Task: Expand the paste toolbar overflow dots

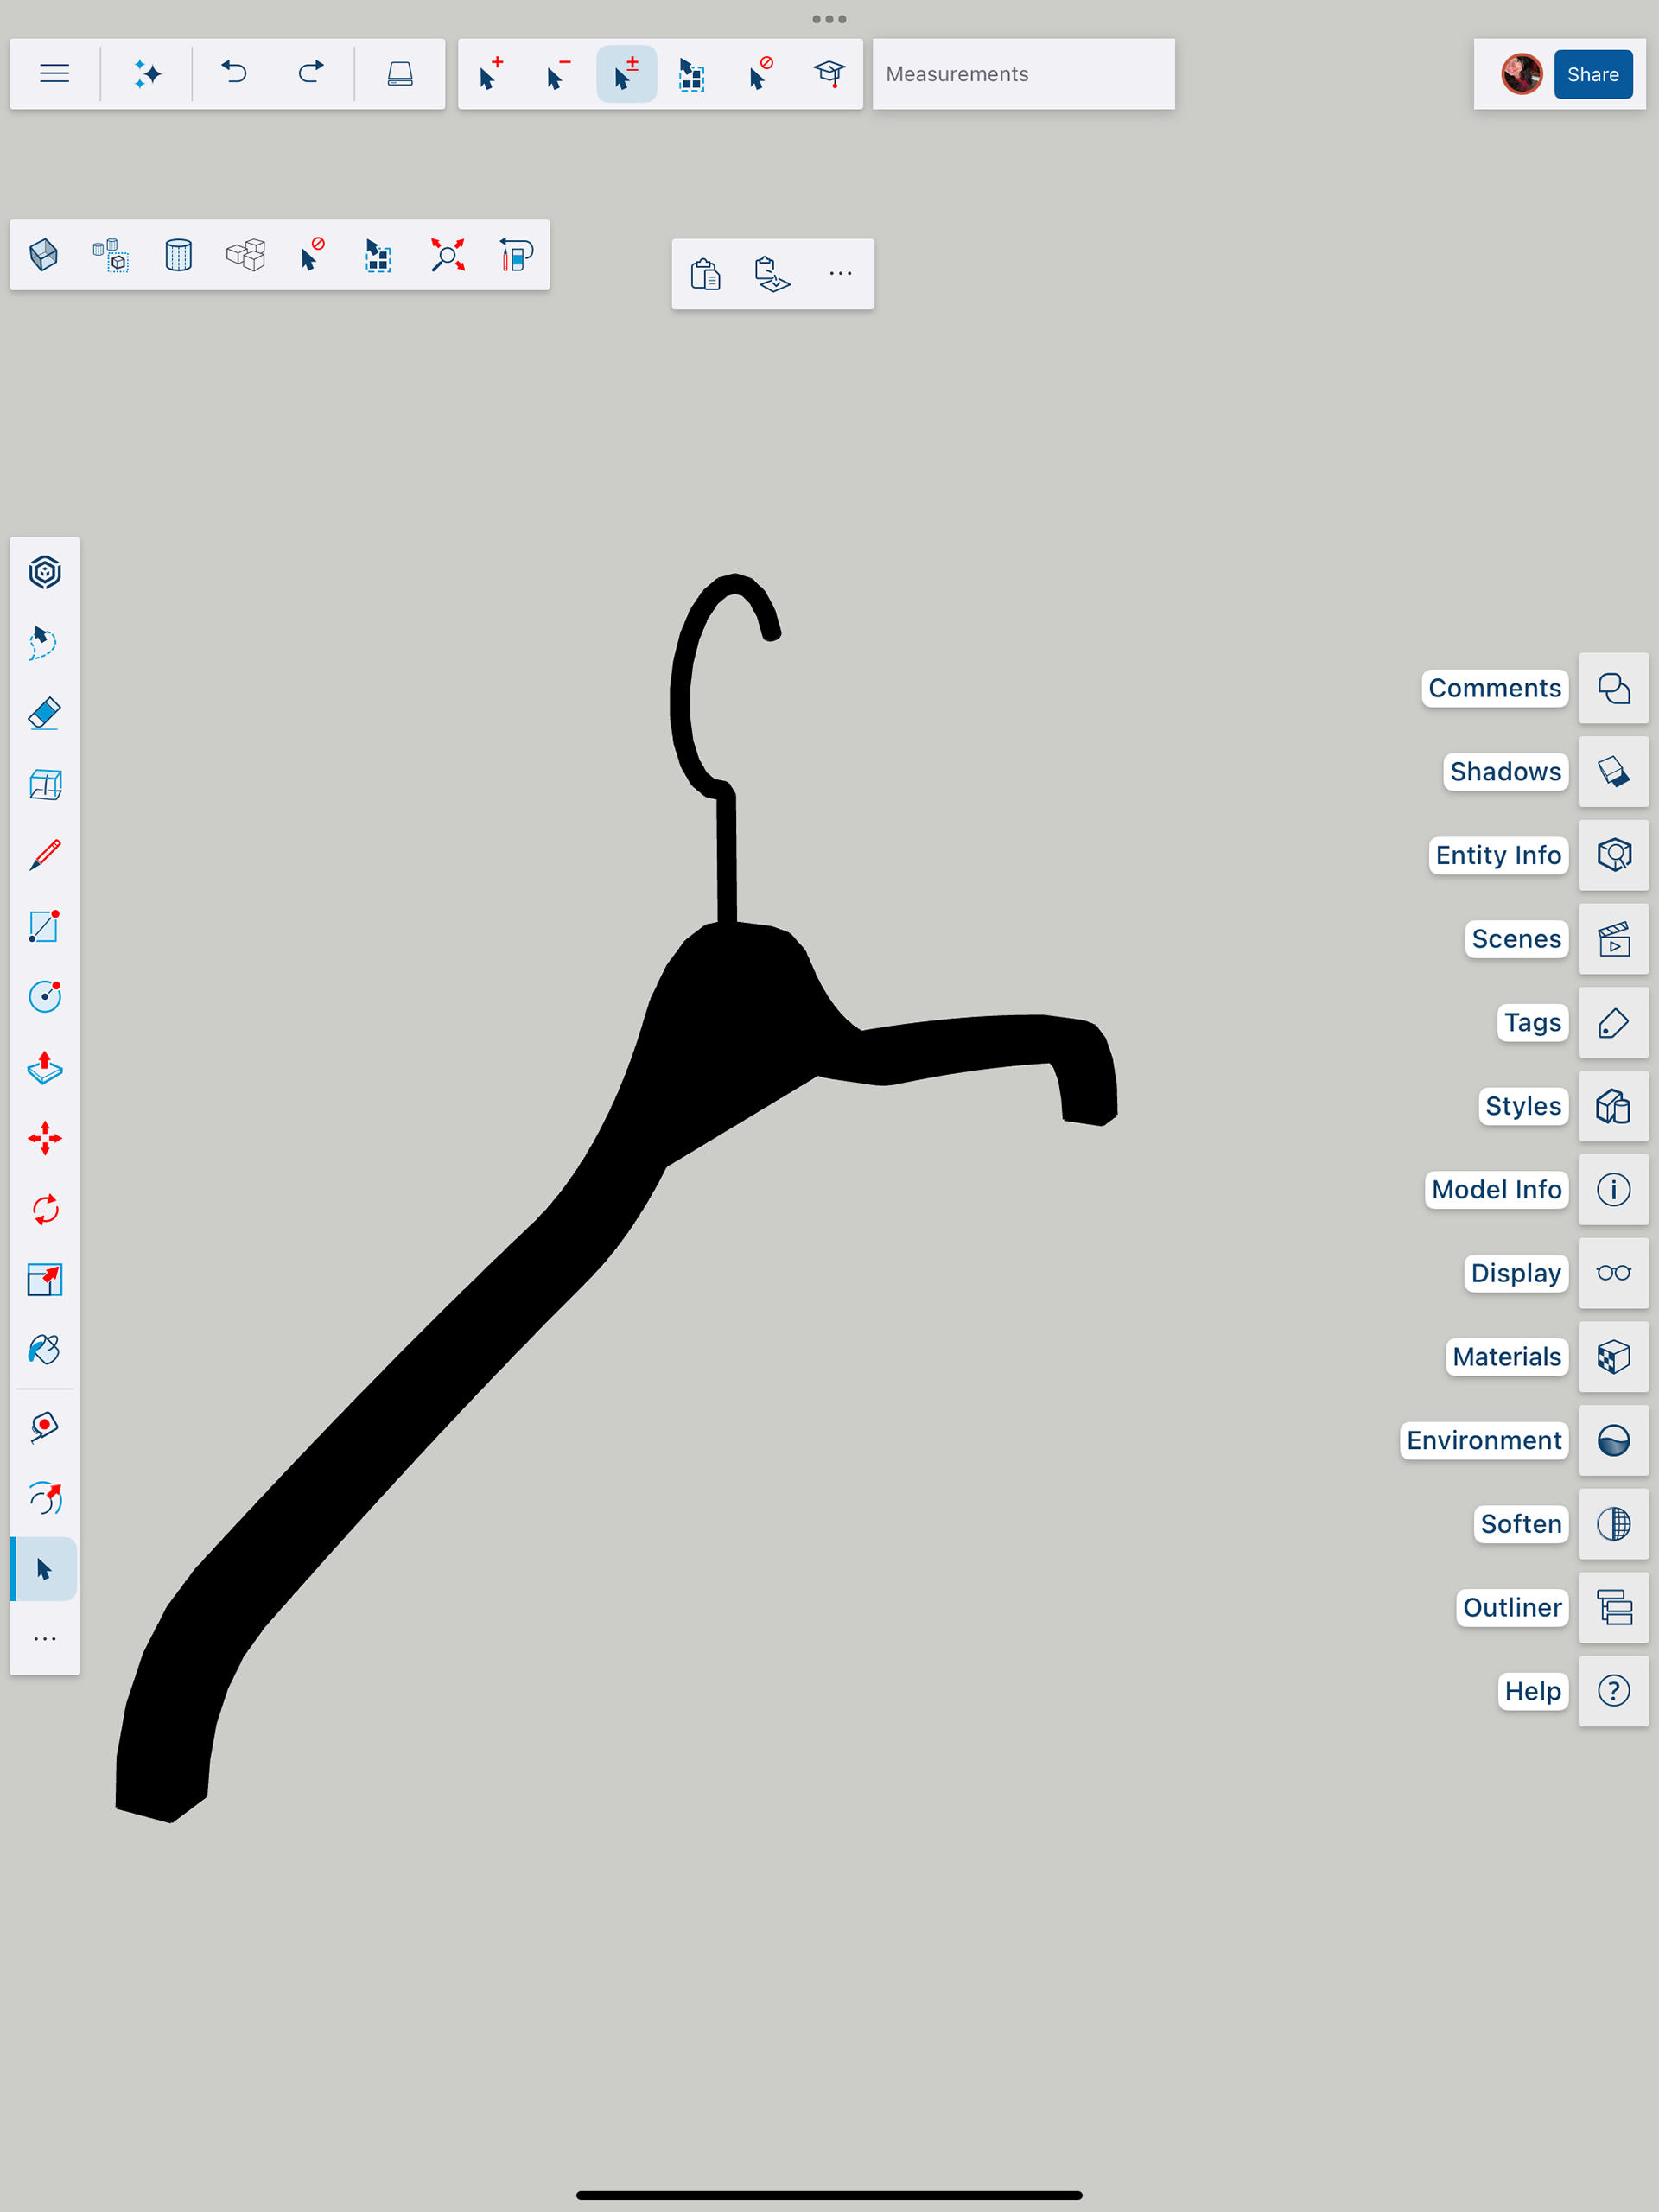Action: (x=840, y=274)
